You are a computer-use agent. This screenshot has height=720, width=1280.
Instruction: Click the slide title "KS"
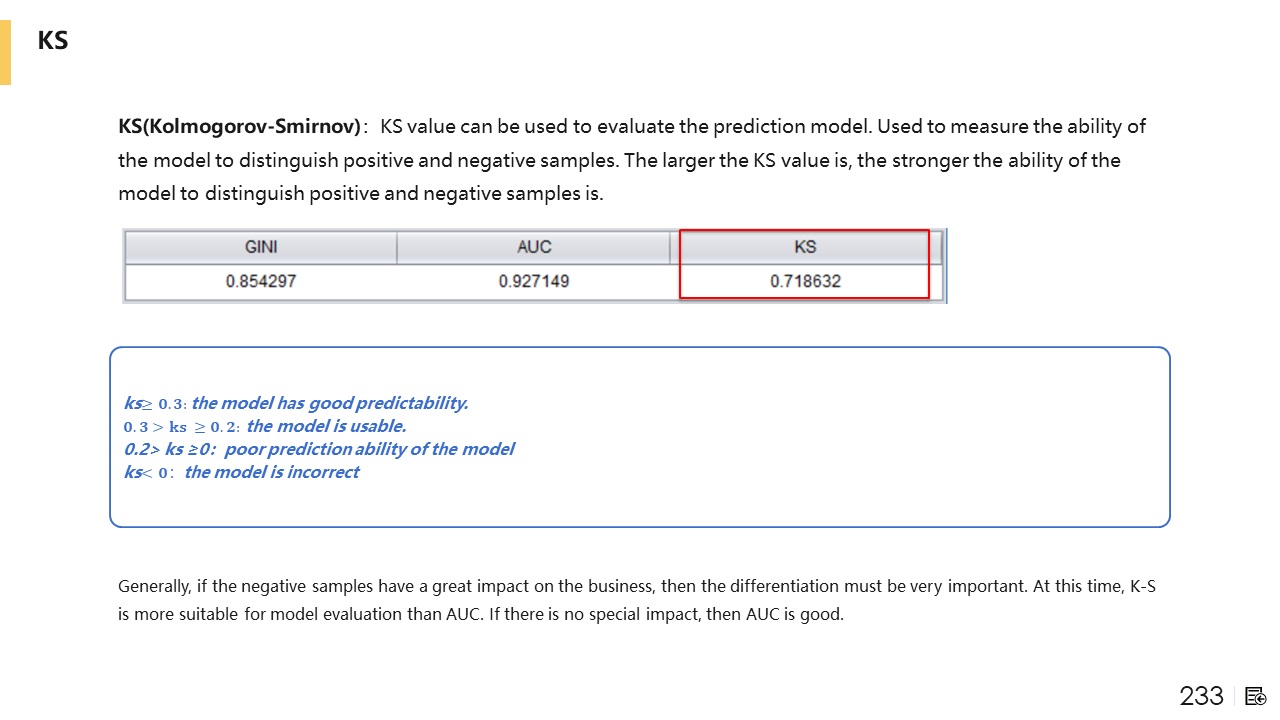coord(53,41)
